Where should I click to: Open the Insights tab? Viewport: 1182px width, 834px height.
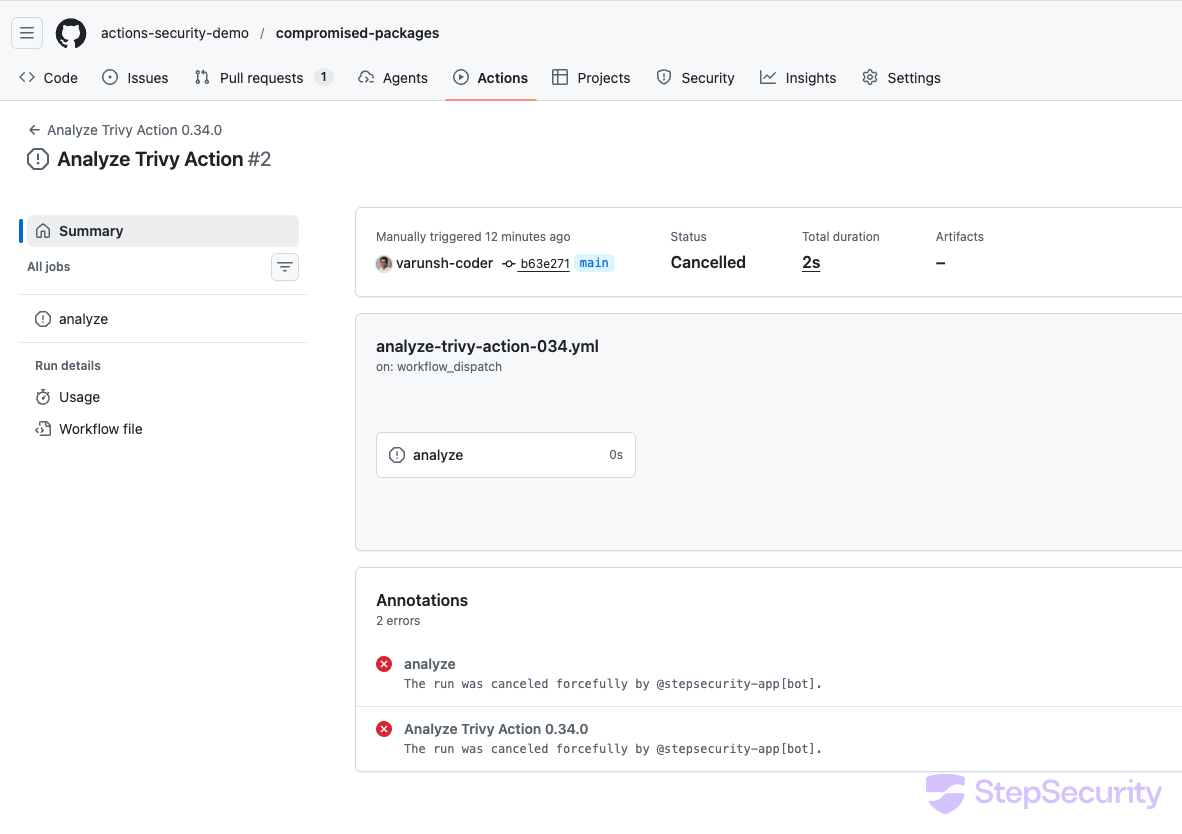(798, 78)
